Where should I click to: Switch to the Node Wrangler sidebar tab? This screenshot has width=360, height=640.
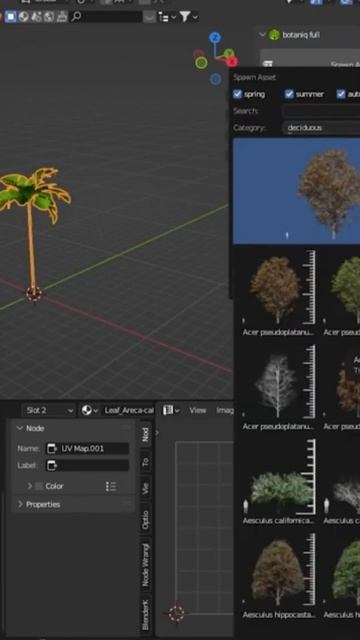coord(146,565)
